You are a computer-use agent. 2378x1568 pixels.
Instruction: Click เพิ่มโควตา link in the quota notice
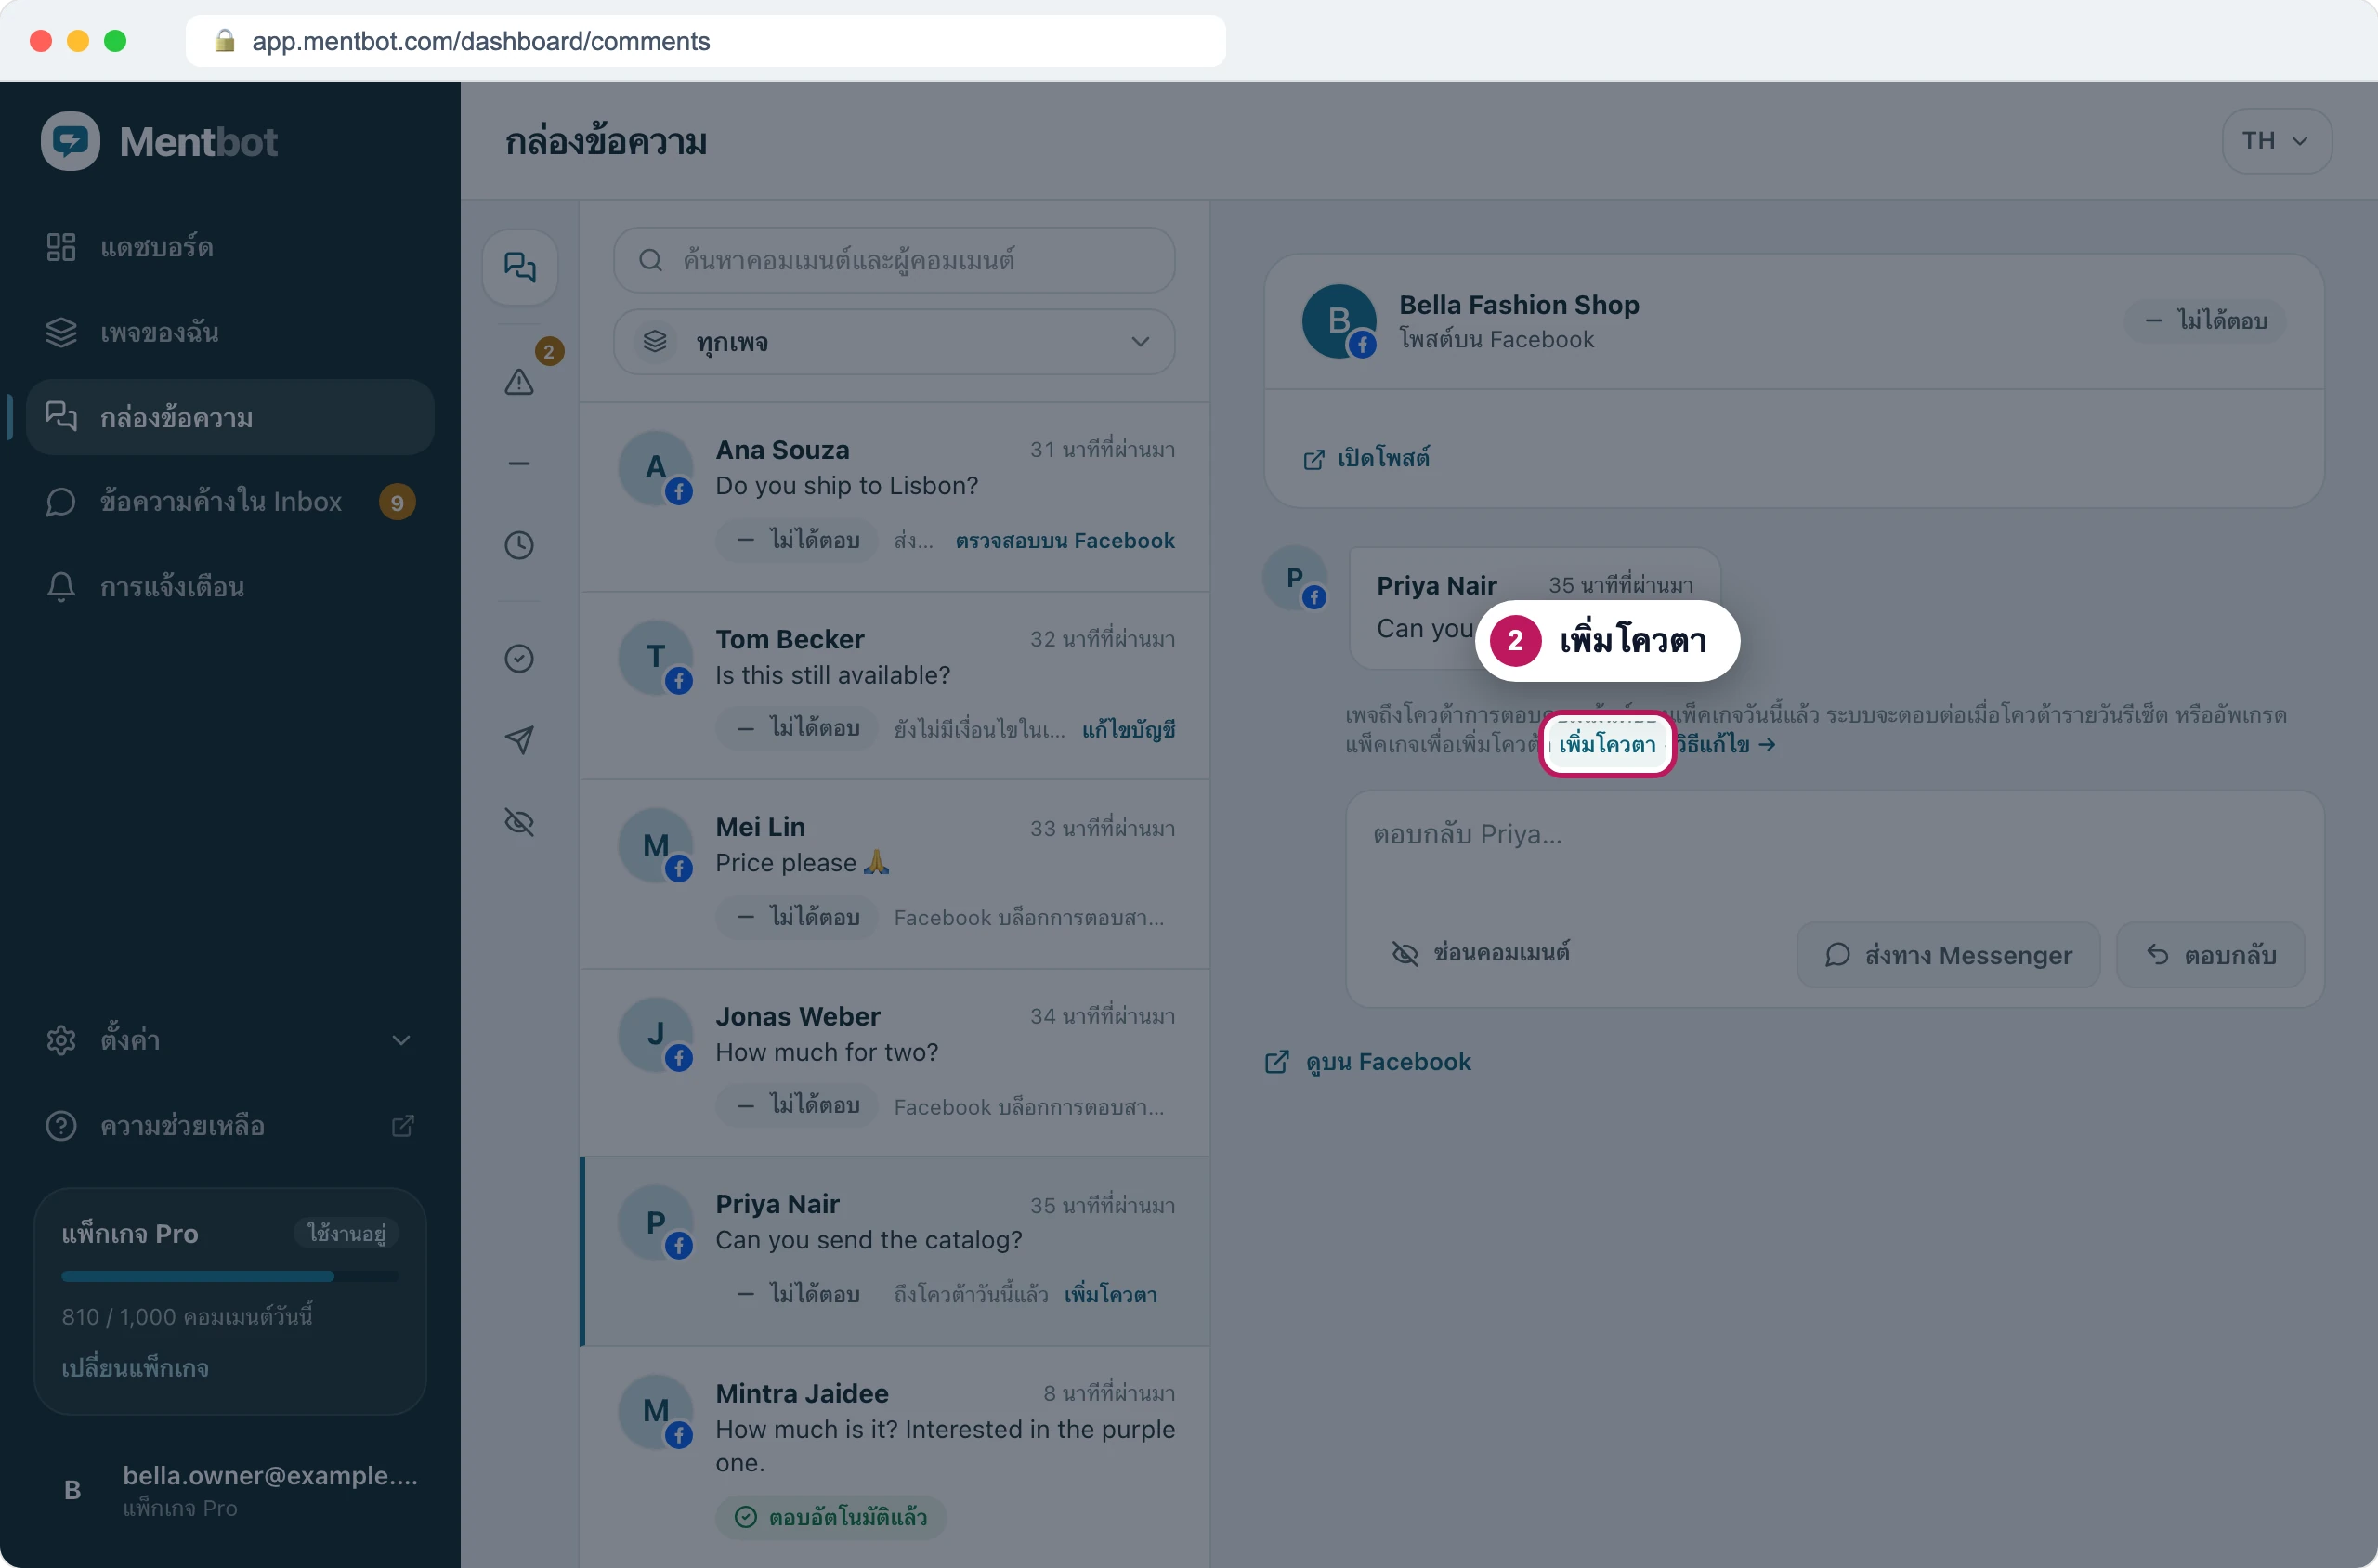click(x=1607, y=745)
